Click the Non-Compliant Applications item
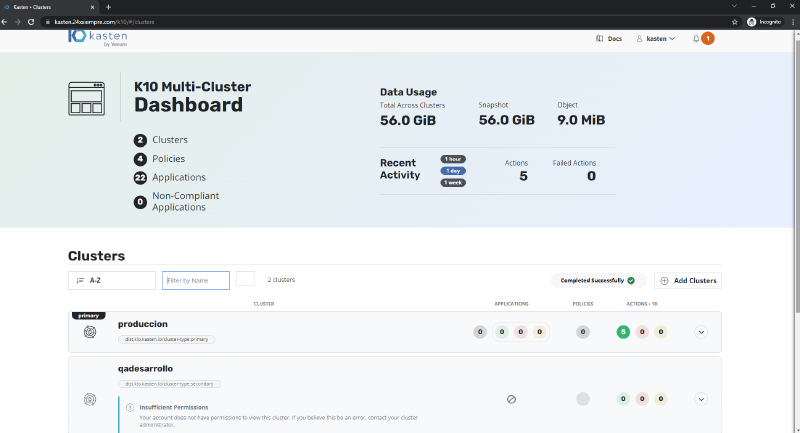This screenshot has width=800, height=433. pos(177,202)
